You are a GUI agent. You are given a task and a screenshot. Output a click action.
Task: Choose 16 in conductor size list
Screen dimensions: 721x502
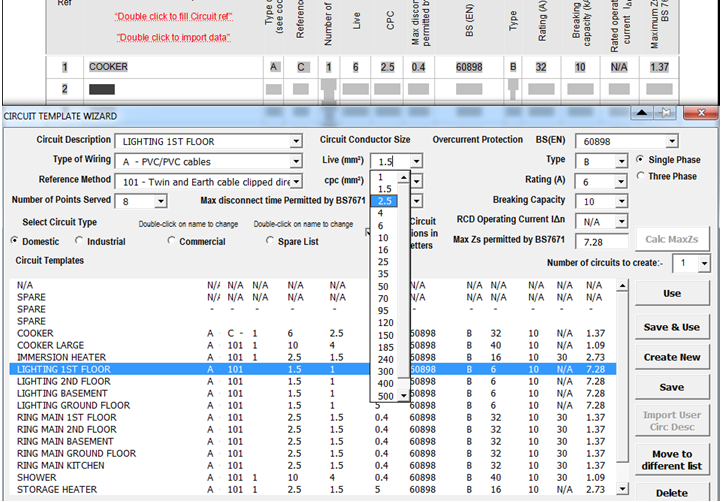click(382, 249)
